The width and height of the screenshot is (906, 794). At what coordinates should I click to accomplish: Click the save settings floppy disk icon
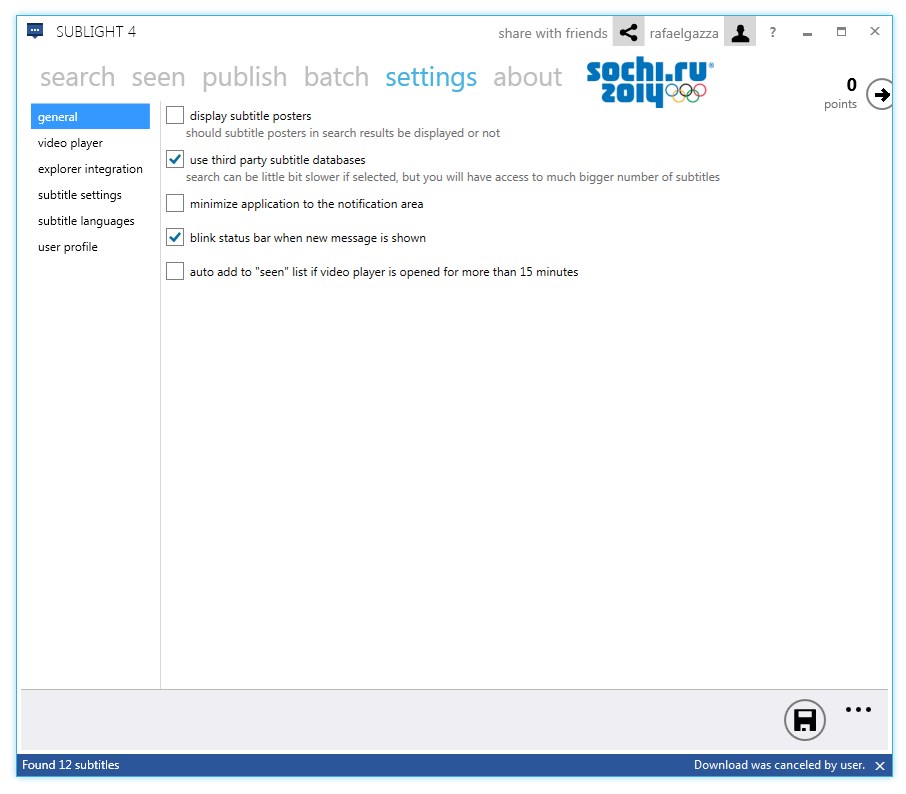[x=805, y=720]
